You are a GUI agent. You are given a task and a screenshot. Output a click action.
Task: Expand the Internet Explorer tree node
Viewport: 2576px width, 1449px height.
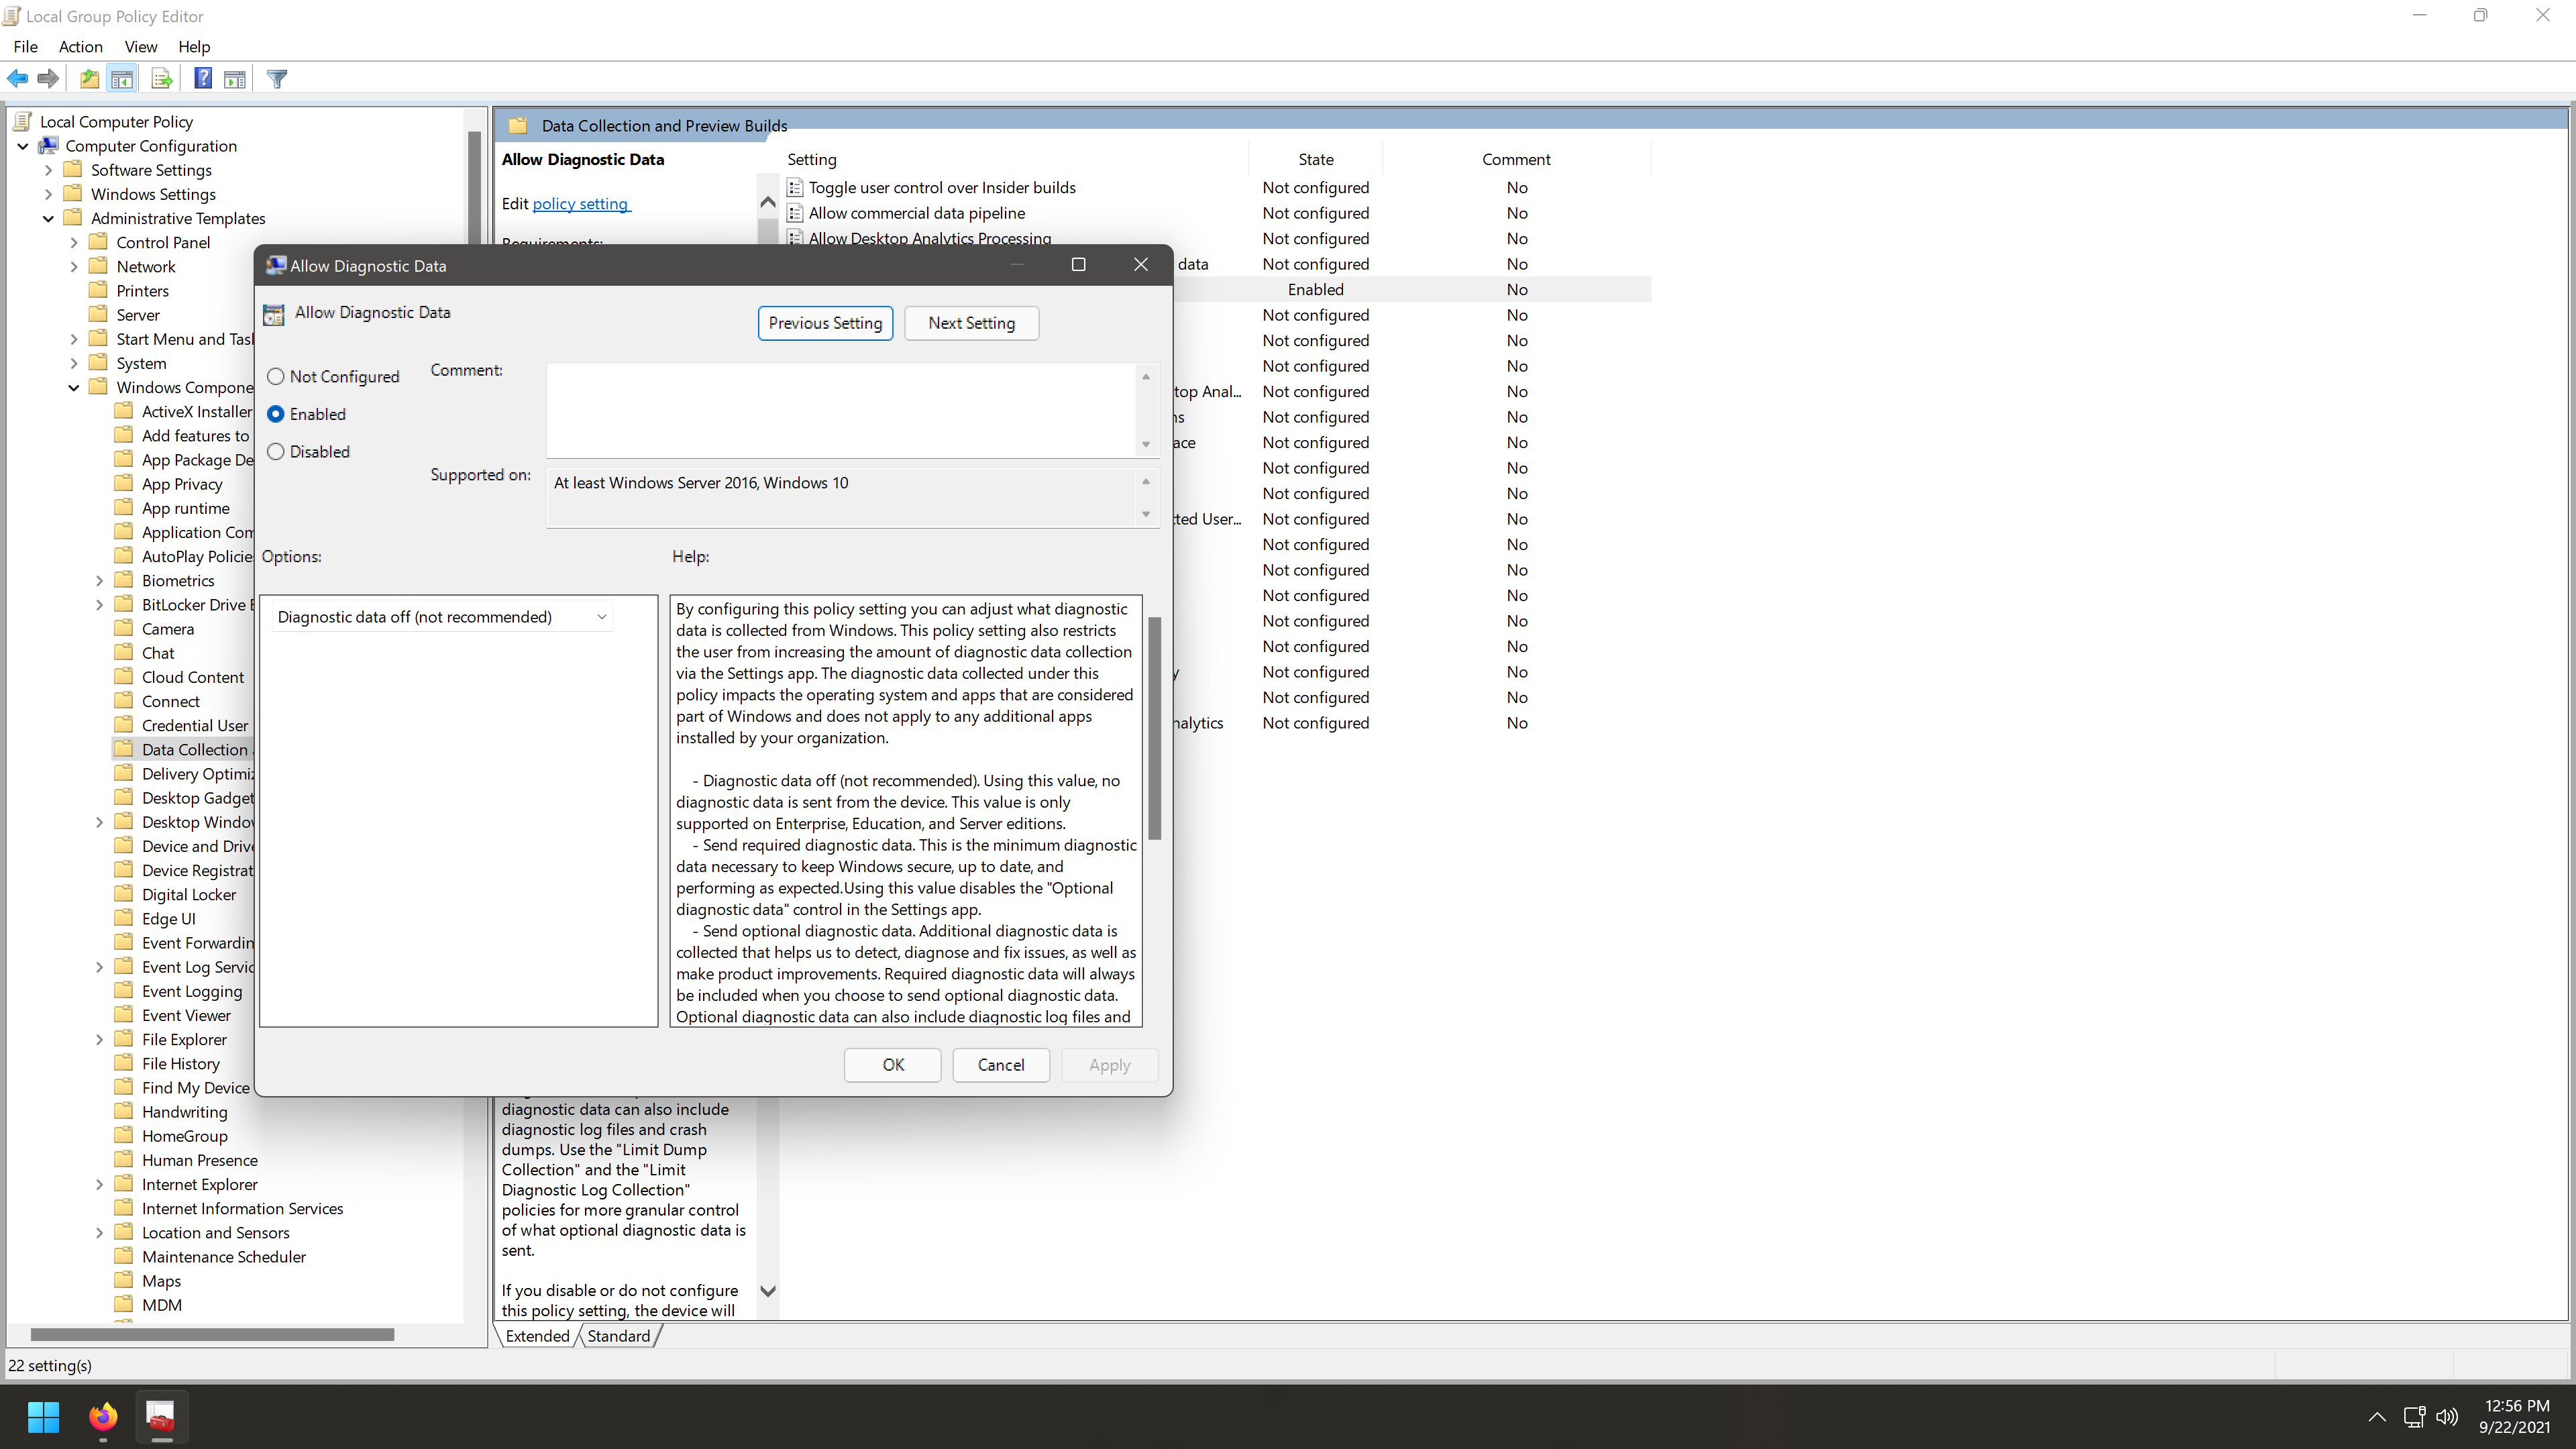pyautogui.click(x=99, y=1184)
